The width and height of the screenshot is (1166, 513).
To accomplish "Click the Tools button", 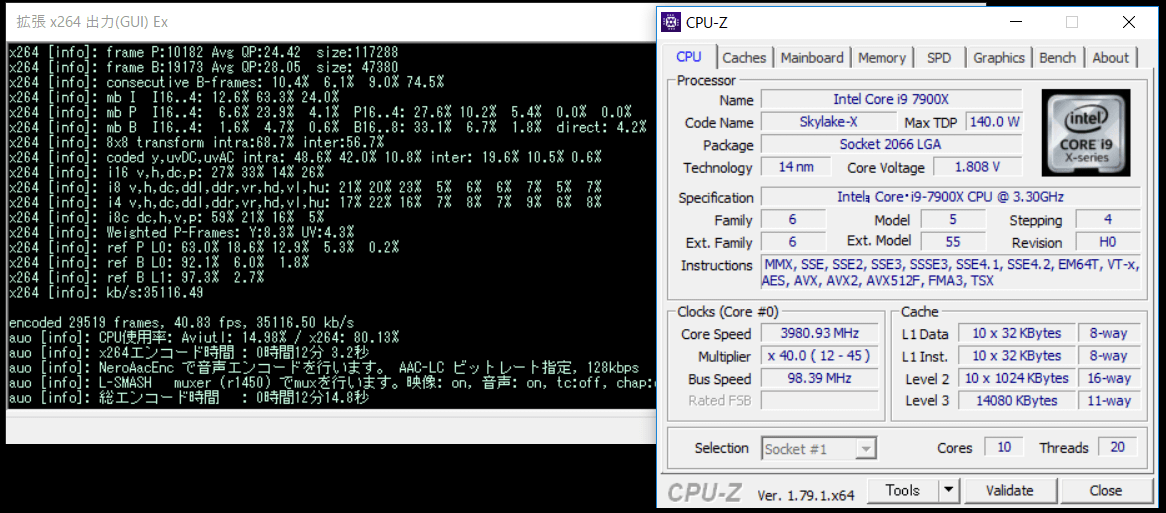I will point(903,491).
